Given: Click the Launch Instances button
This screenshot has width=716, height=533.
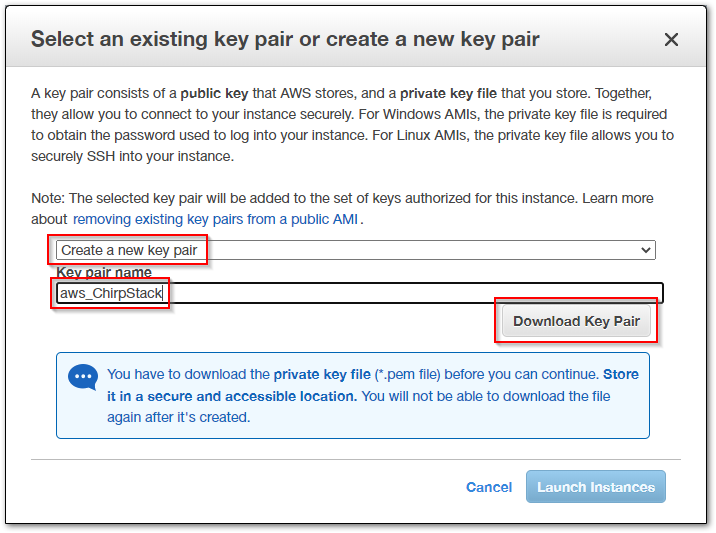Looking at the screenshot, I should tap(595, 487).
